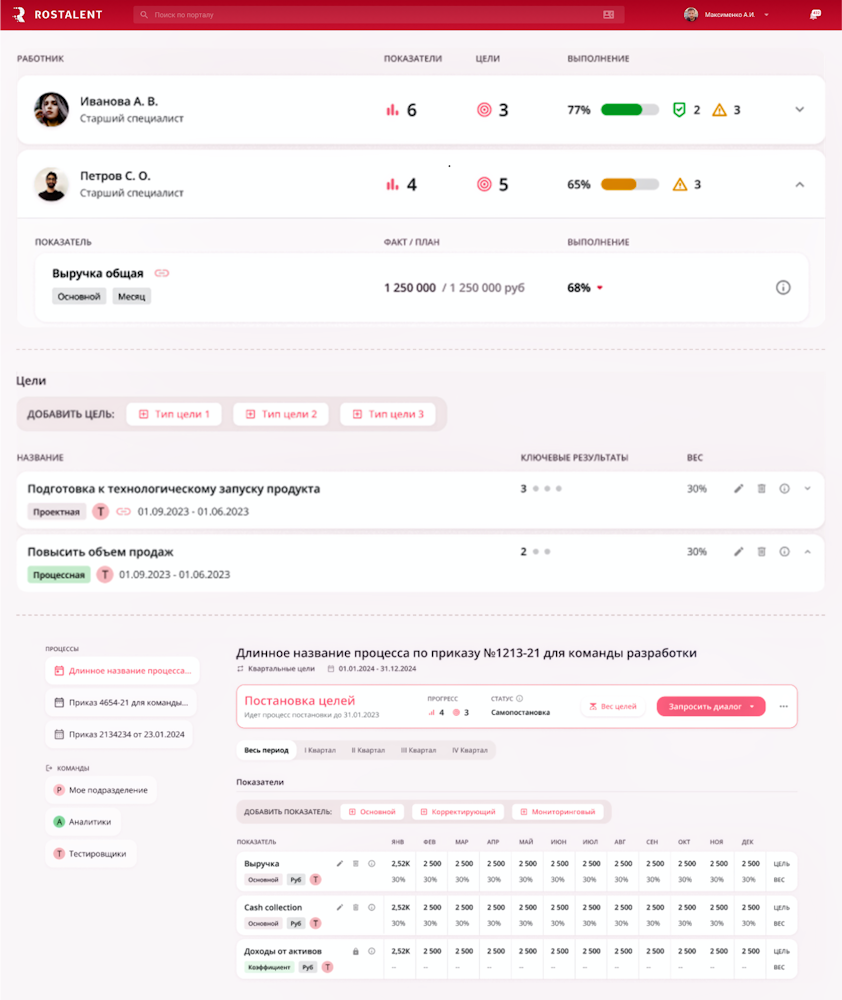Open info for Подготовка к технологическому запуску goal
842x1000 pixels.
coord(784,489)
